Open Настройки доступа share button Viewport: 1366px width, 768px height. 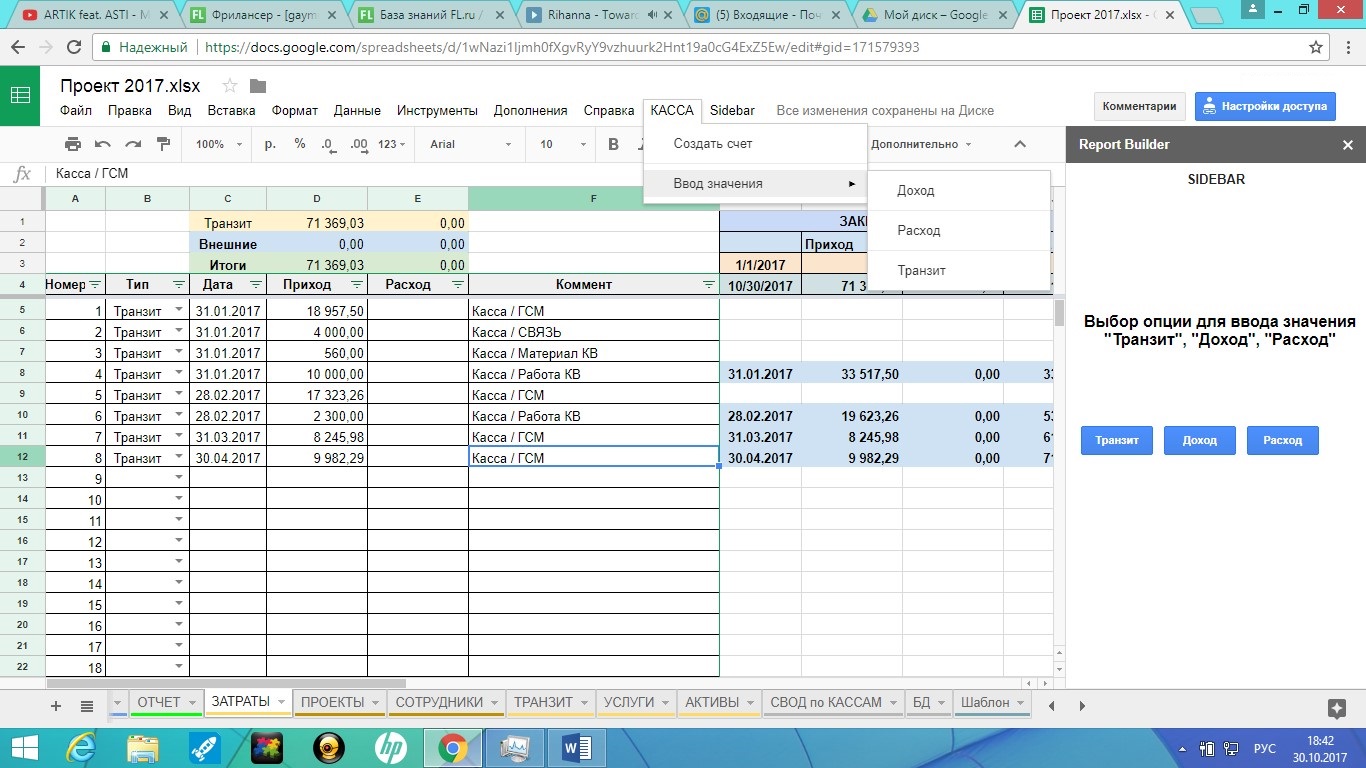(1265, 106)
